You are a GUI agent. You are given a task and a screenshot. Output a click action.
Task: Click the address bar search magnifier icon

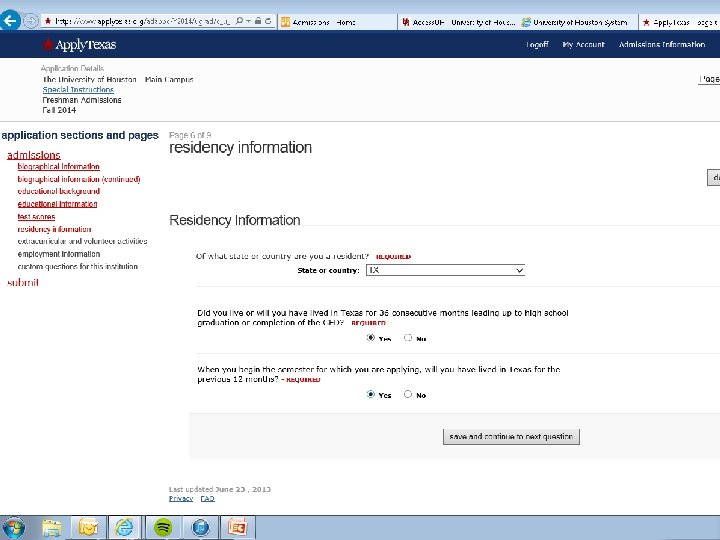[x=239, y=21]
